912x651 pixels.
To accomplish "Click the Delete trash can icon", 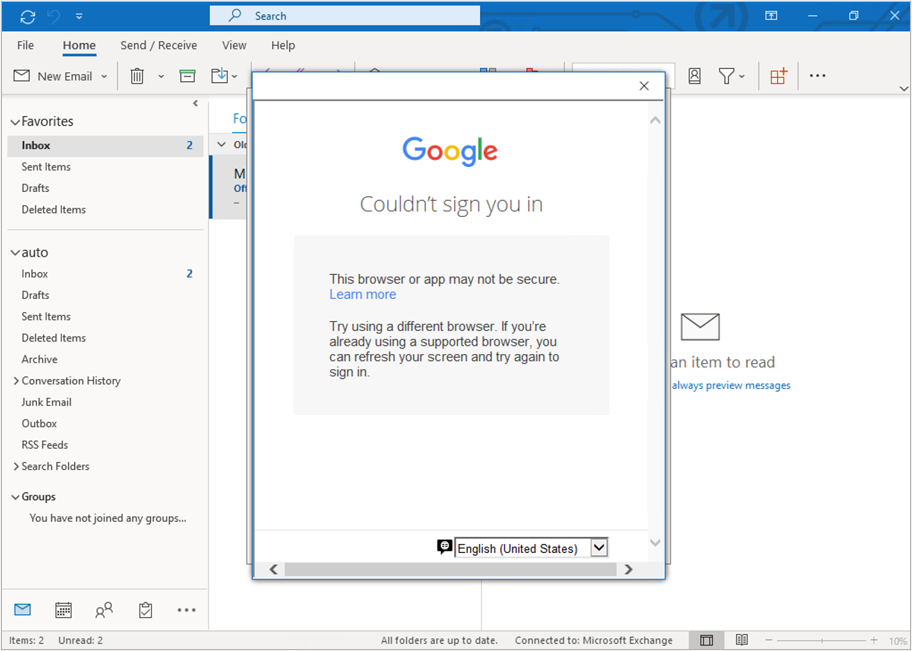I will point(137,76).
